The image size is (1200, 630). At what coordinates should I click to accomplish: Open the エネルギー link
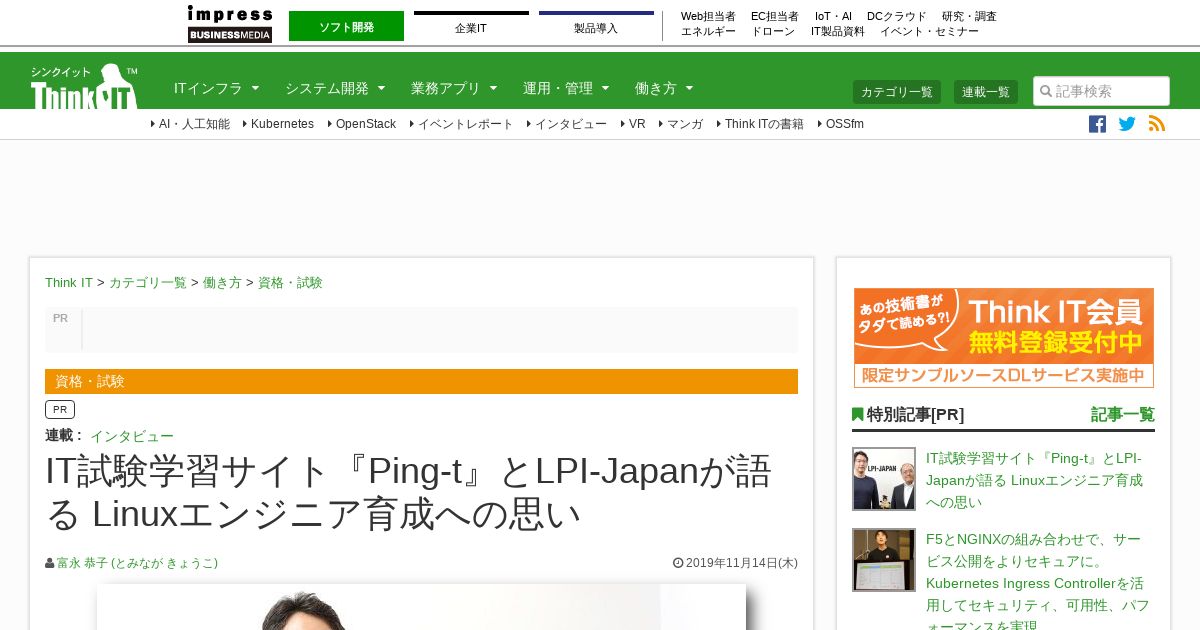[708, 31]
